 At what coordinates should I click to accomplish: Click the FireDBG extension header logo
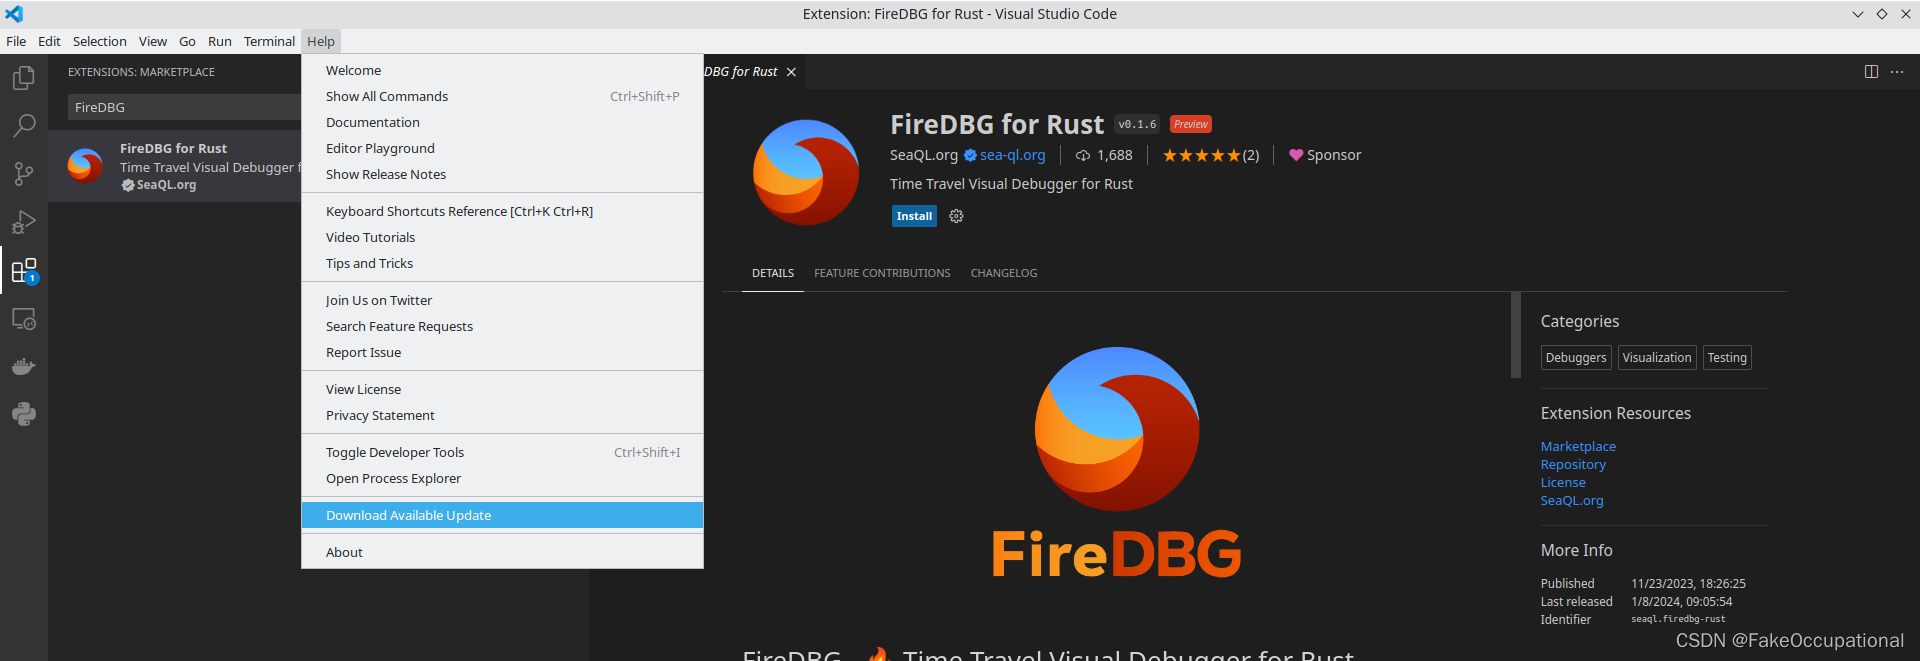[x=806, y=172]
